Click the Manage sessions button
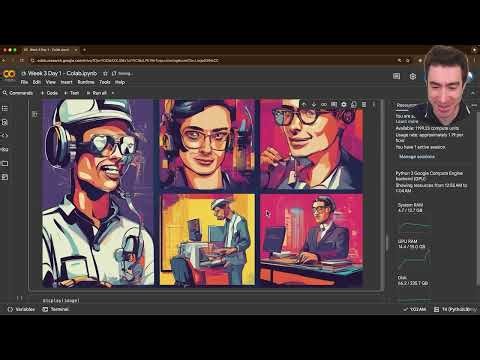This screenshot has height=360, width=480. click(x=417, y=157)
